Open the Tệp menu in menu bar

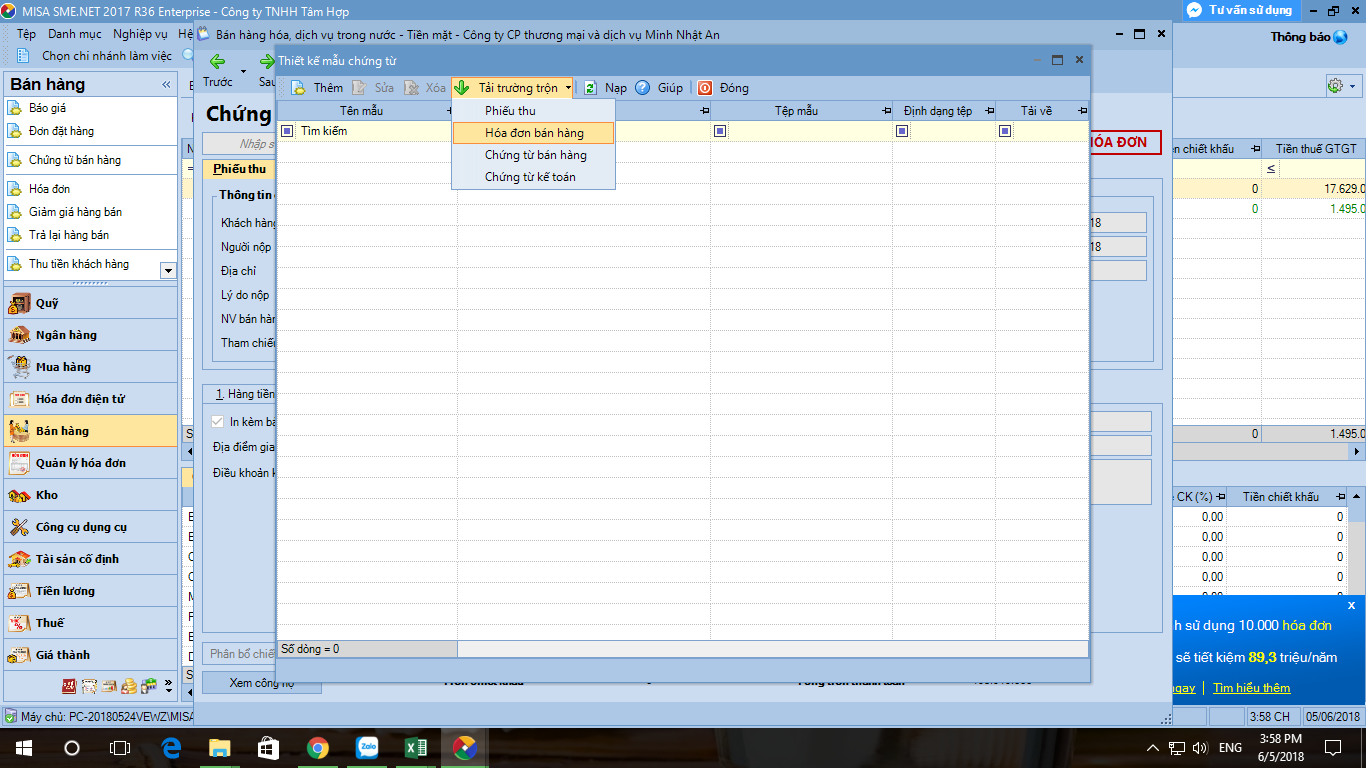[27, 34]
